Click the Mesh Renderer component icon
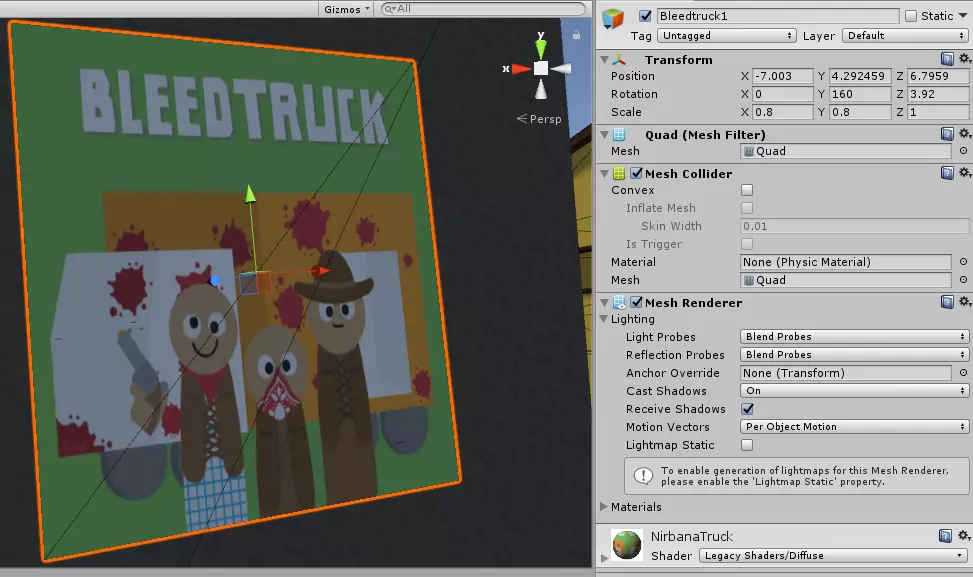The width and height of the screenshot is (973, 577). point(619,303)
